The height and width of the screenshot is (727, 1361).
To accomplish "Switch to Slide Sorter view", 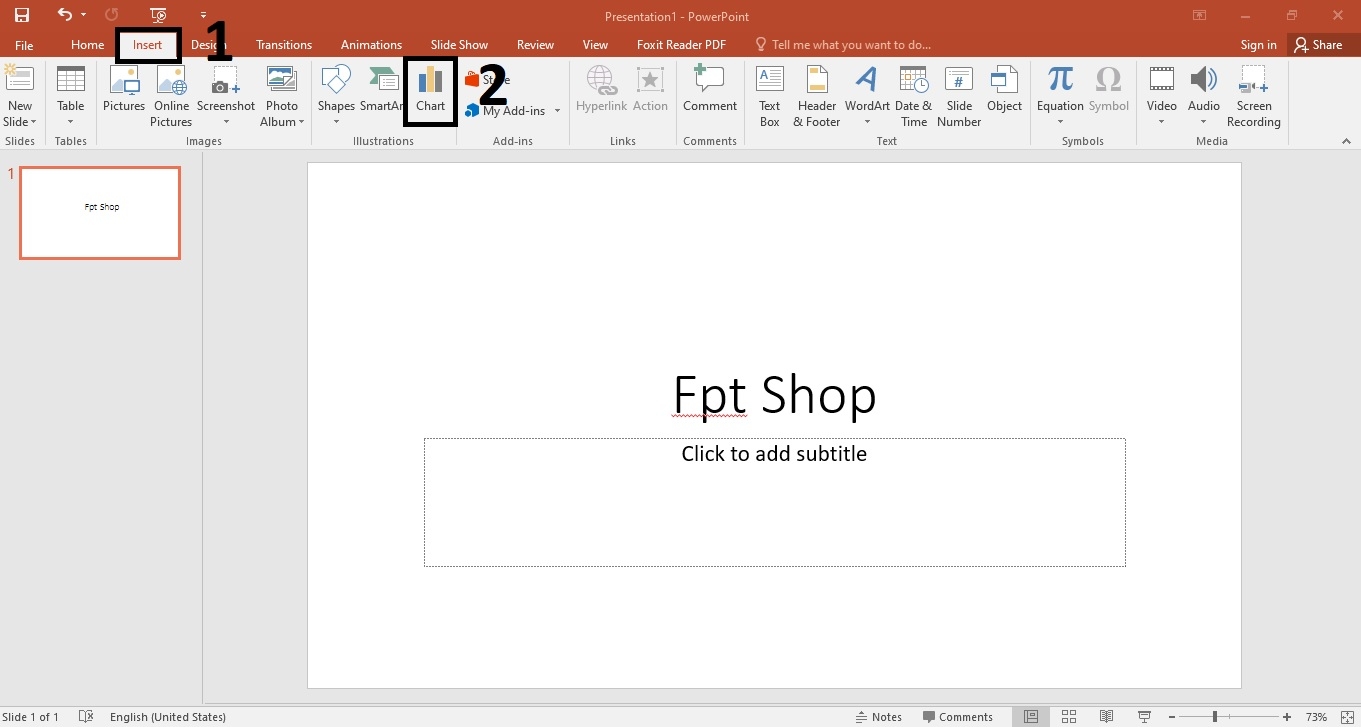I will [1068, 717].
